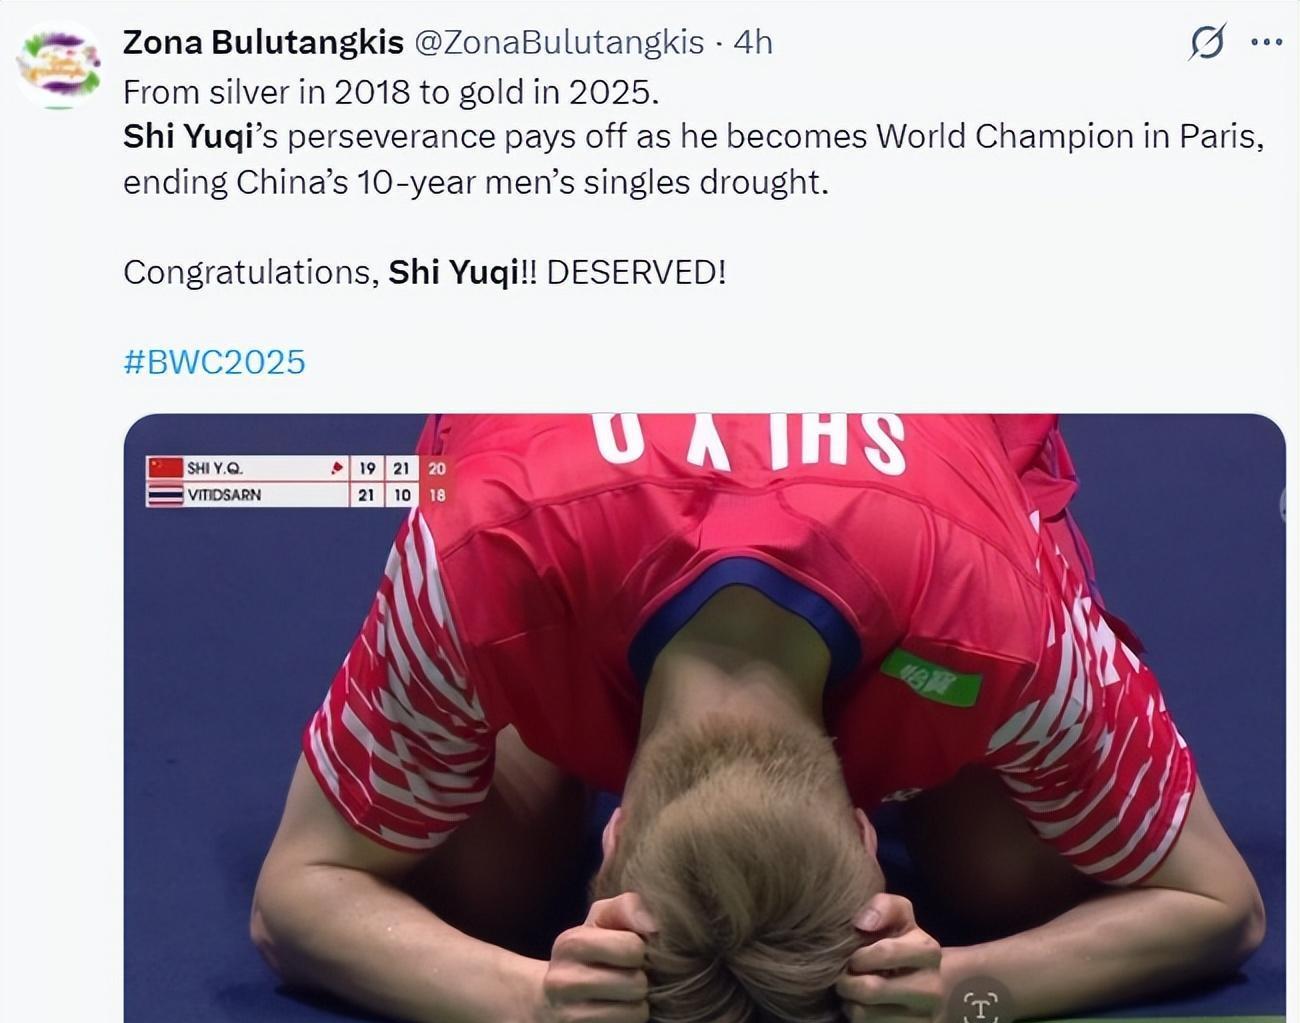Image resolution: width=1300 pixels, height=1023 pixels.
Task: Click the red final-game score 18
Action: [x=437, y=494]
